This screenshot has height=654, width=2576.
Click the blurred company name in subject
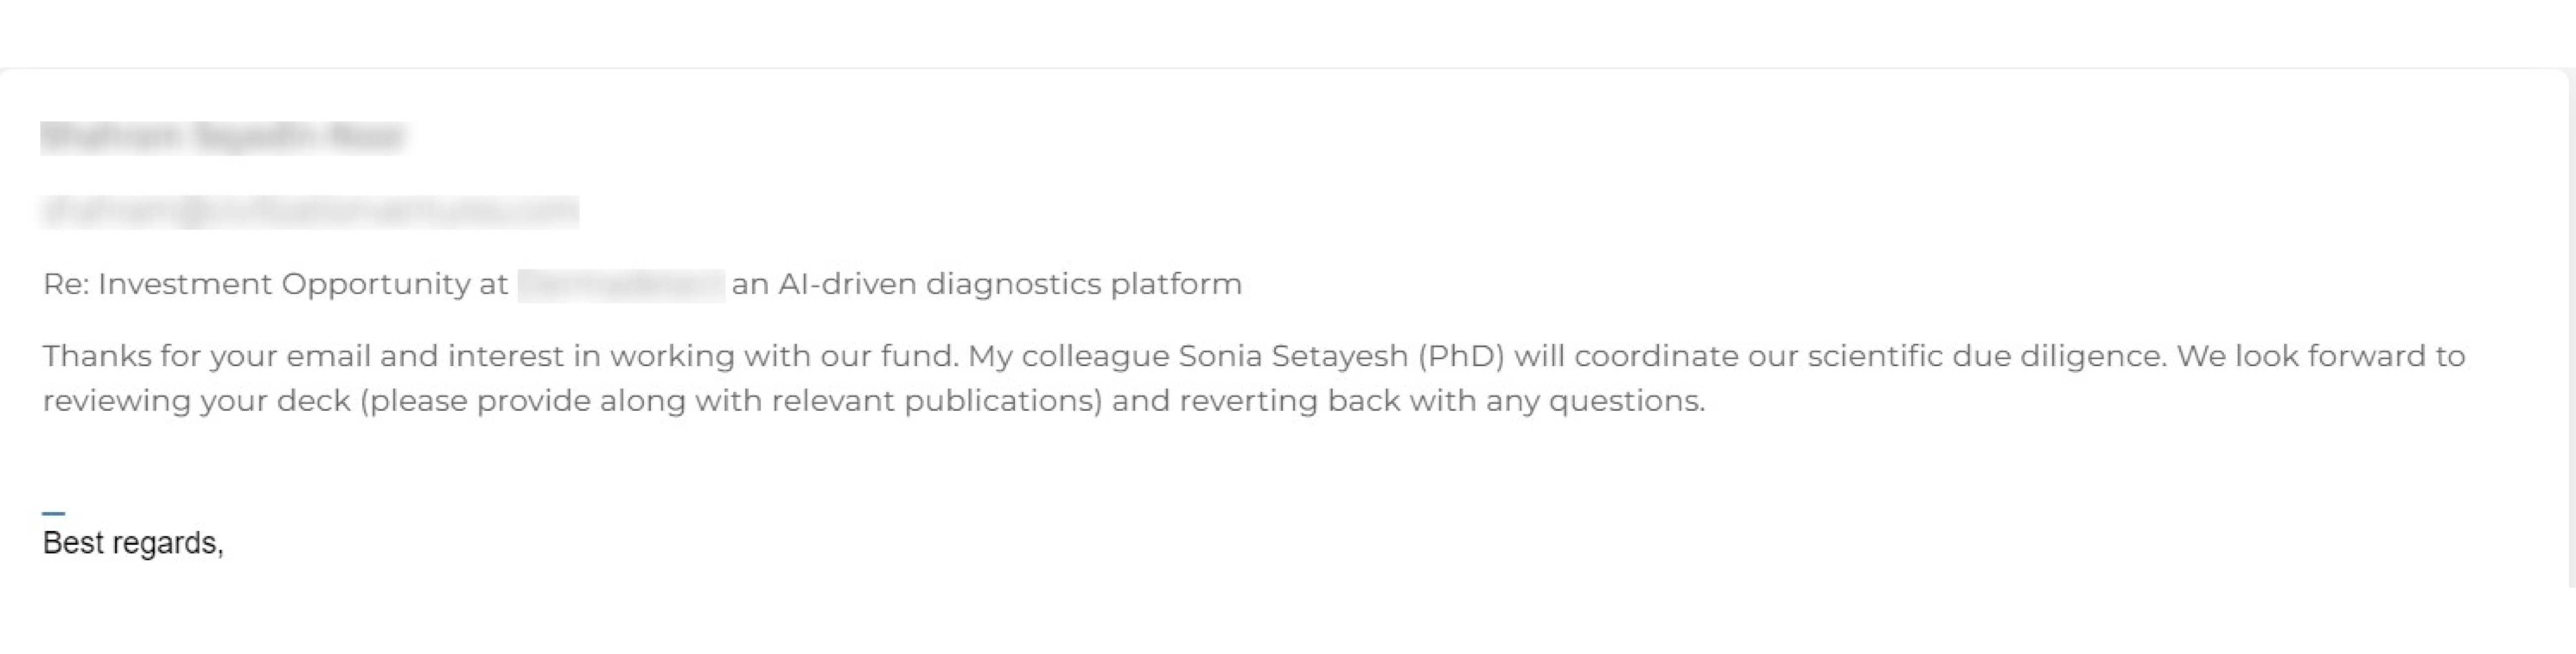coord(620,285)
